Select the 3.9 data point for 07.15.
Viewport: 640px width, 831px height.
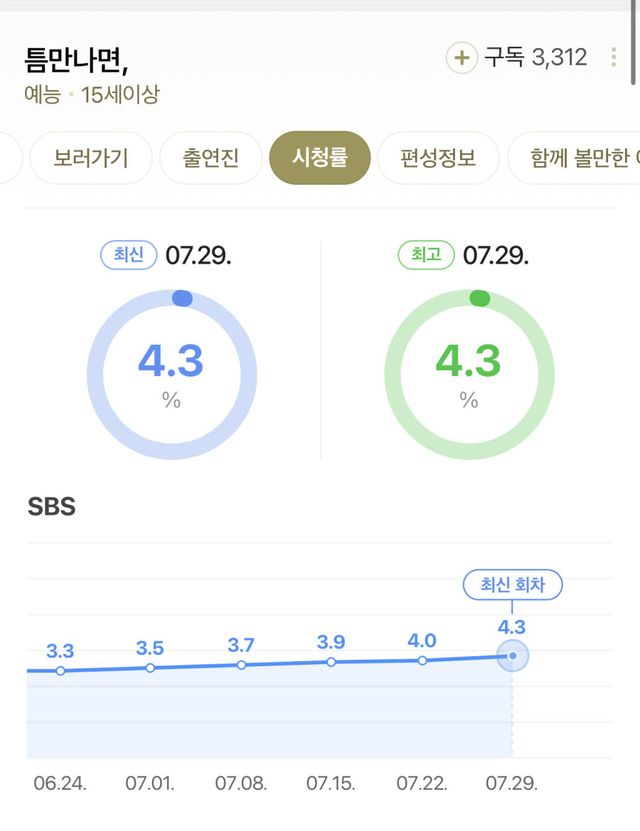[331, 662]
